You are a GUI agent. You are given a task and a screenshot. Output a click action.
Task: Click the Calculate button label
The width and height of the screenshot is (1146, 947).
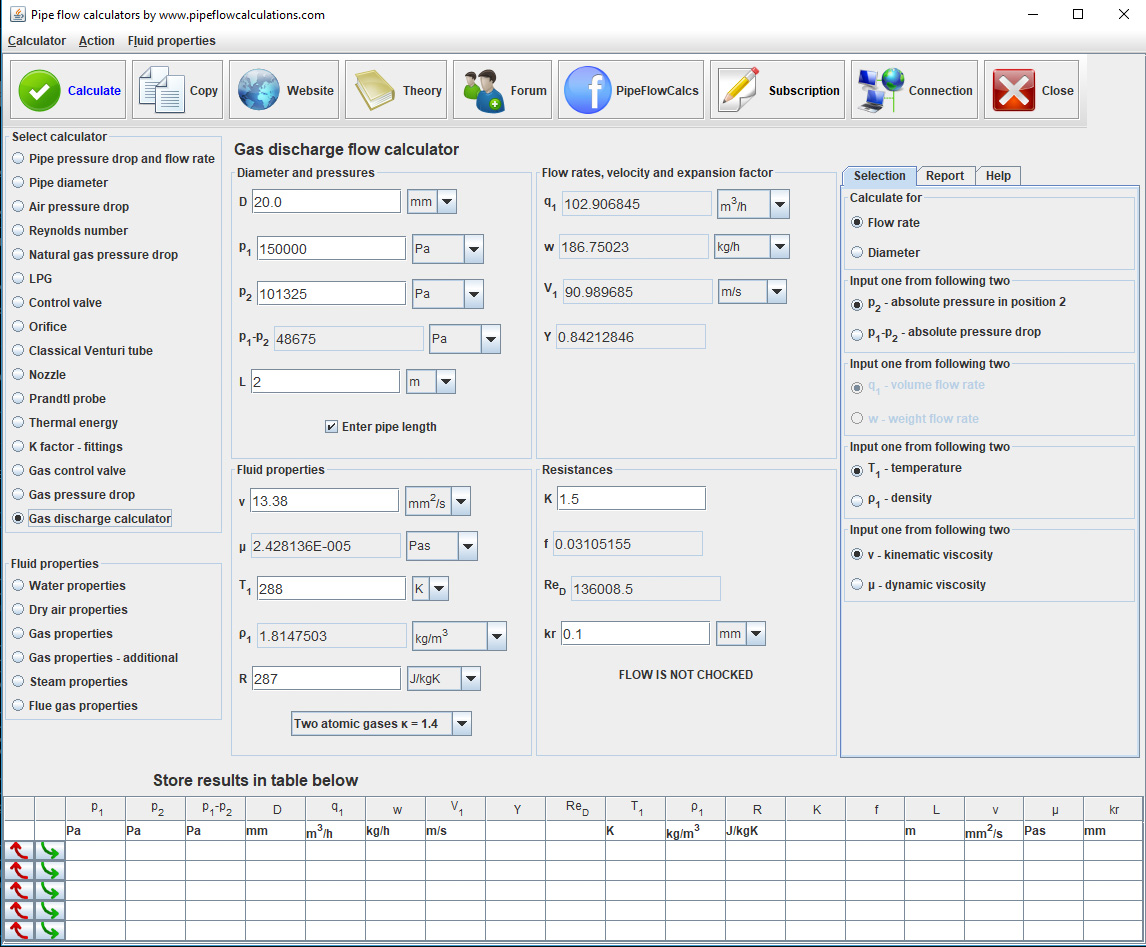coord(94,91)
